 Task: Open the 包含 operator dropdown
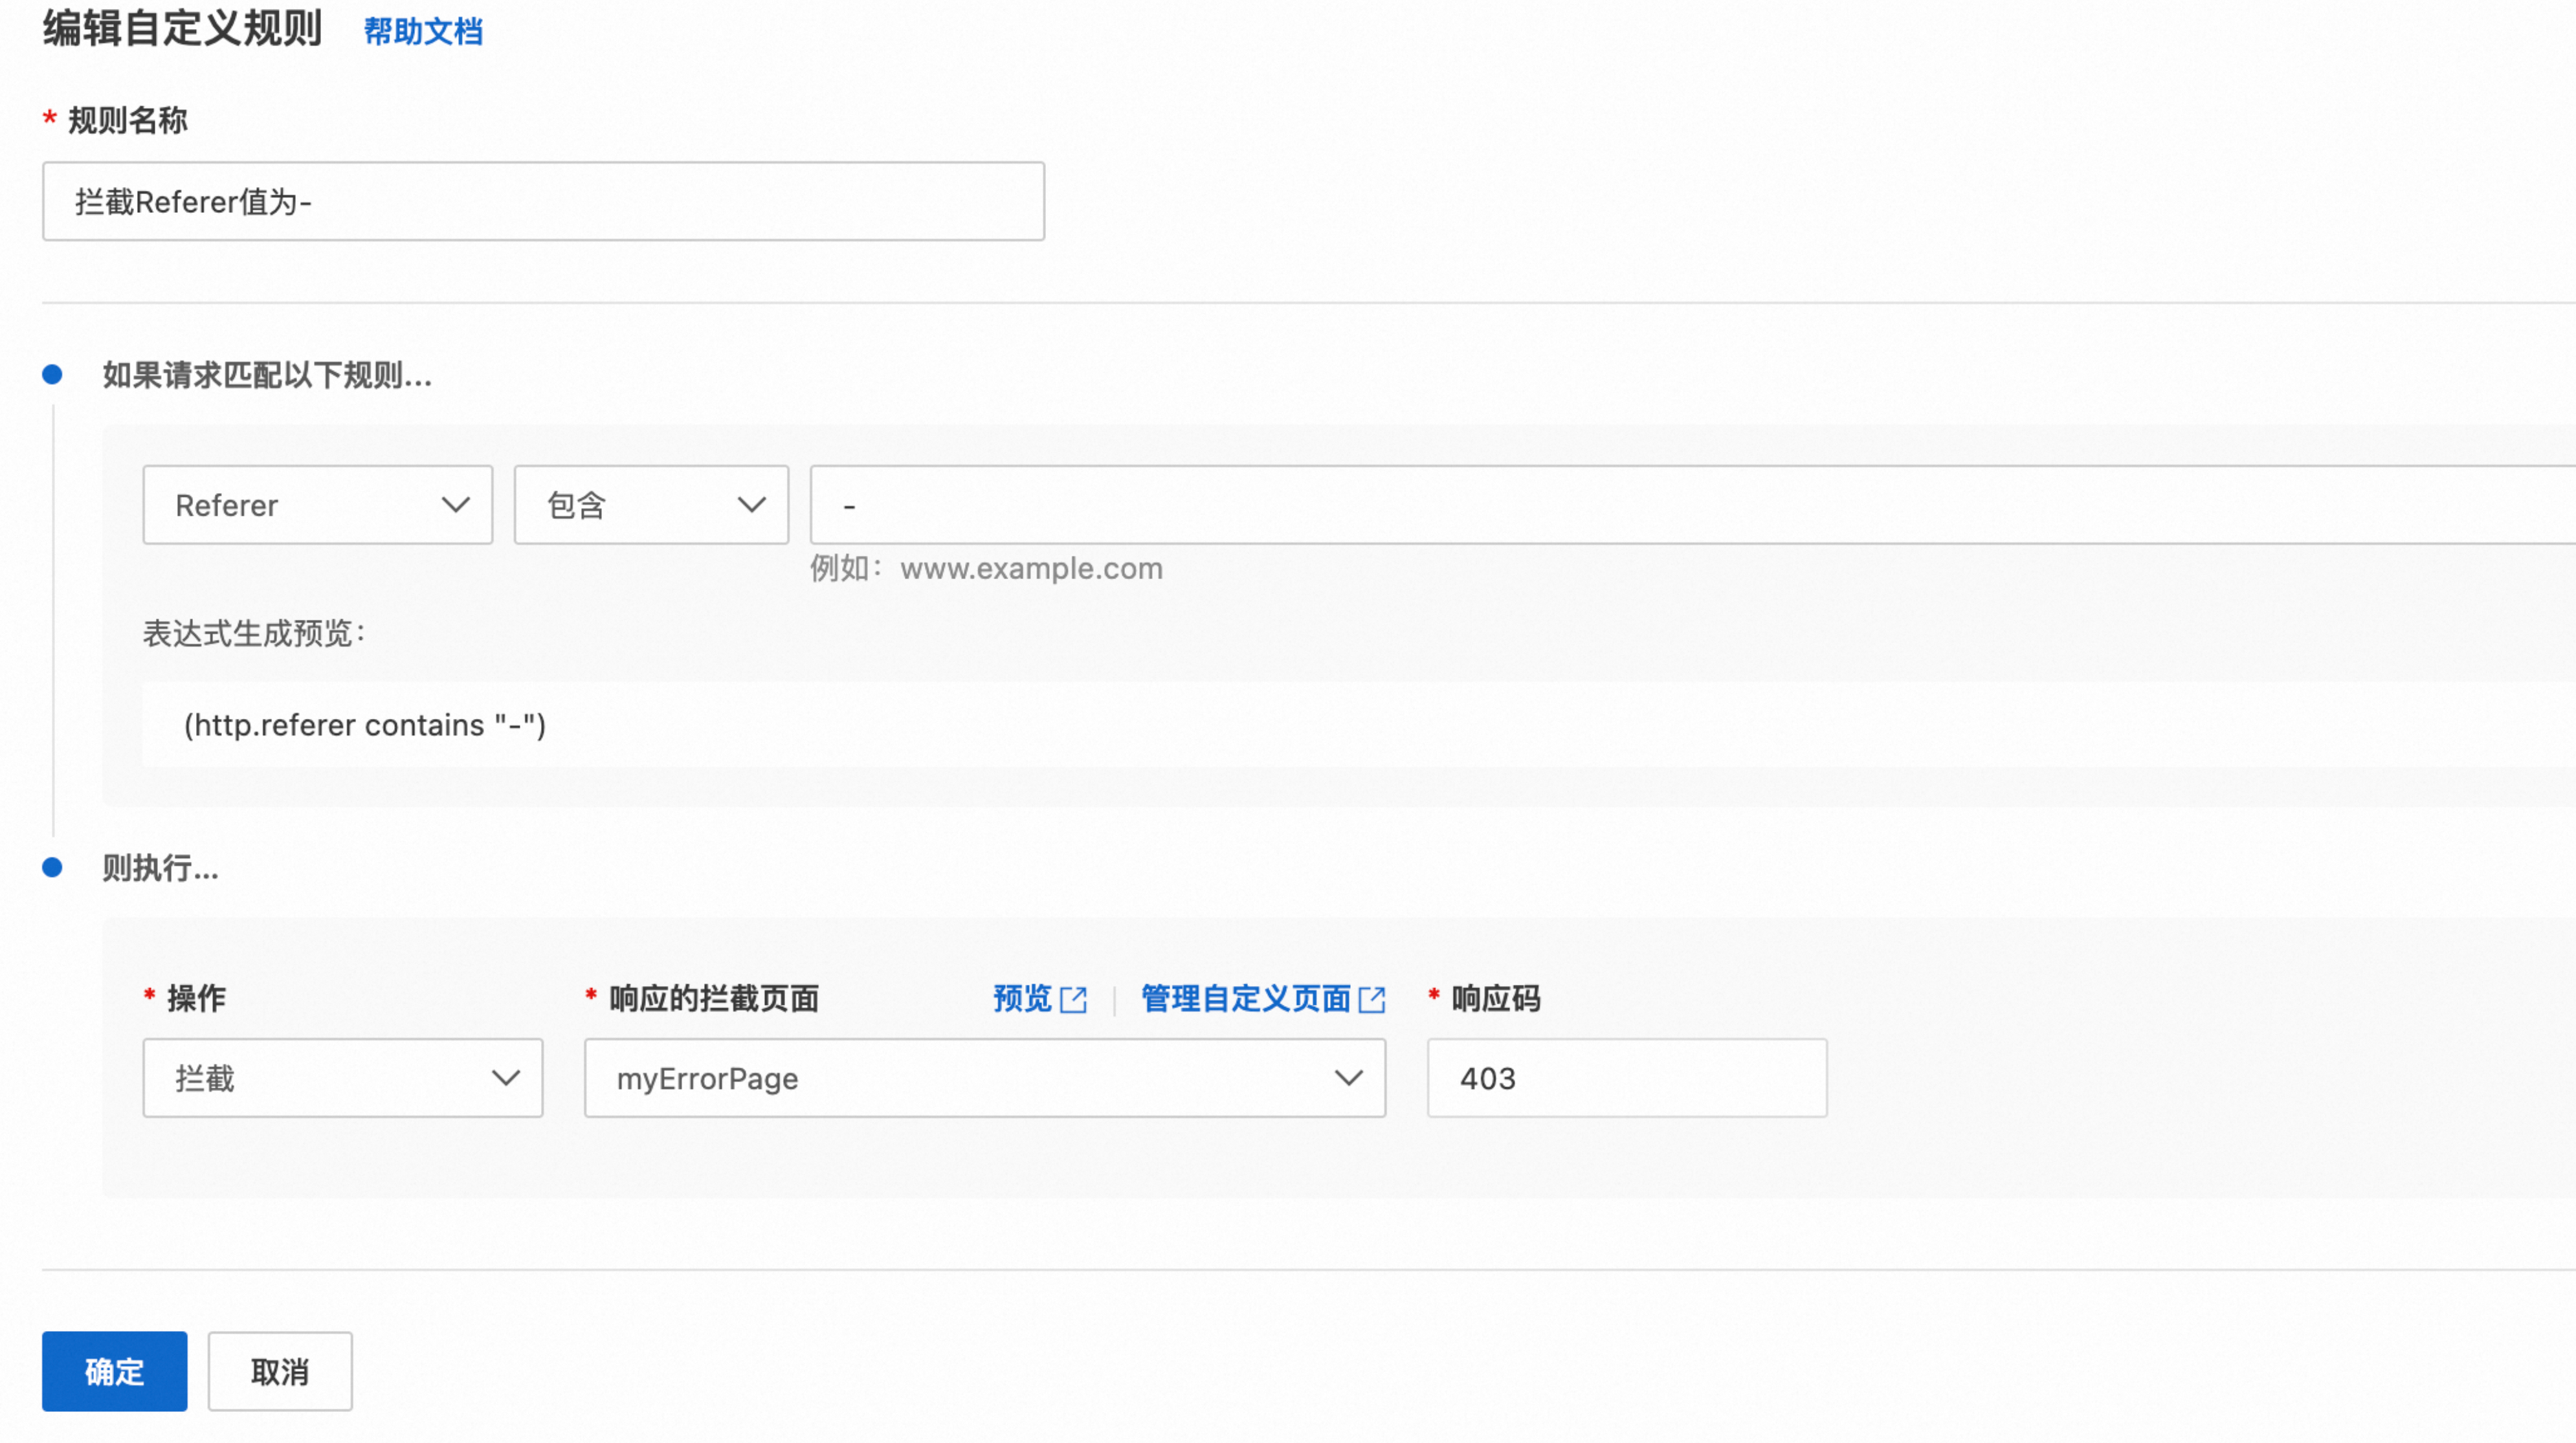click(651, 505)
